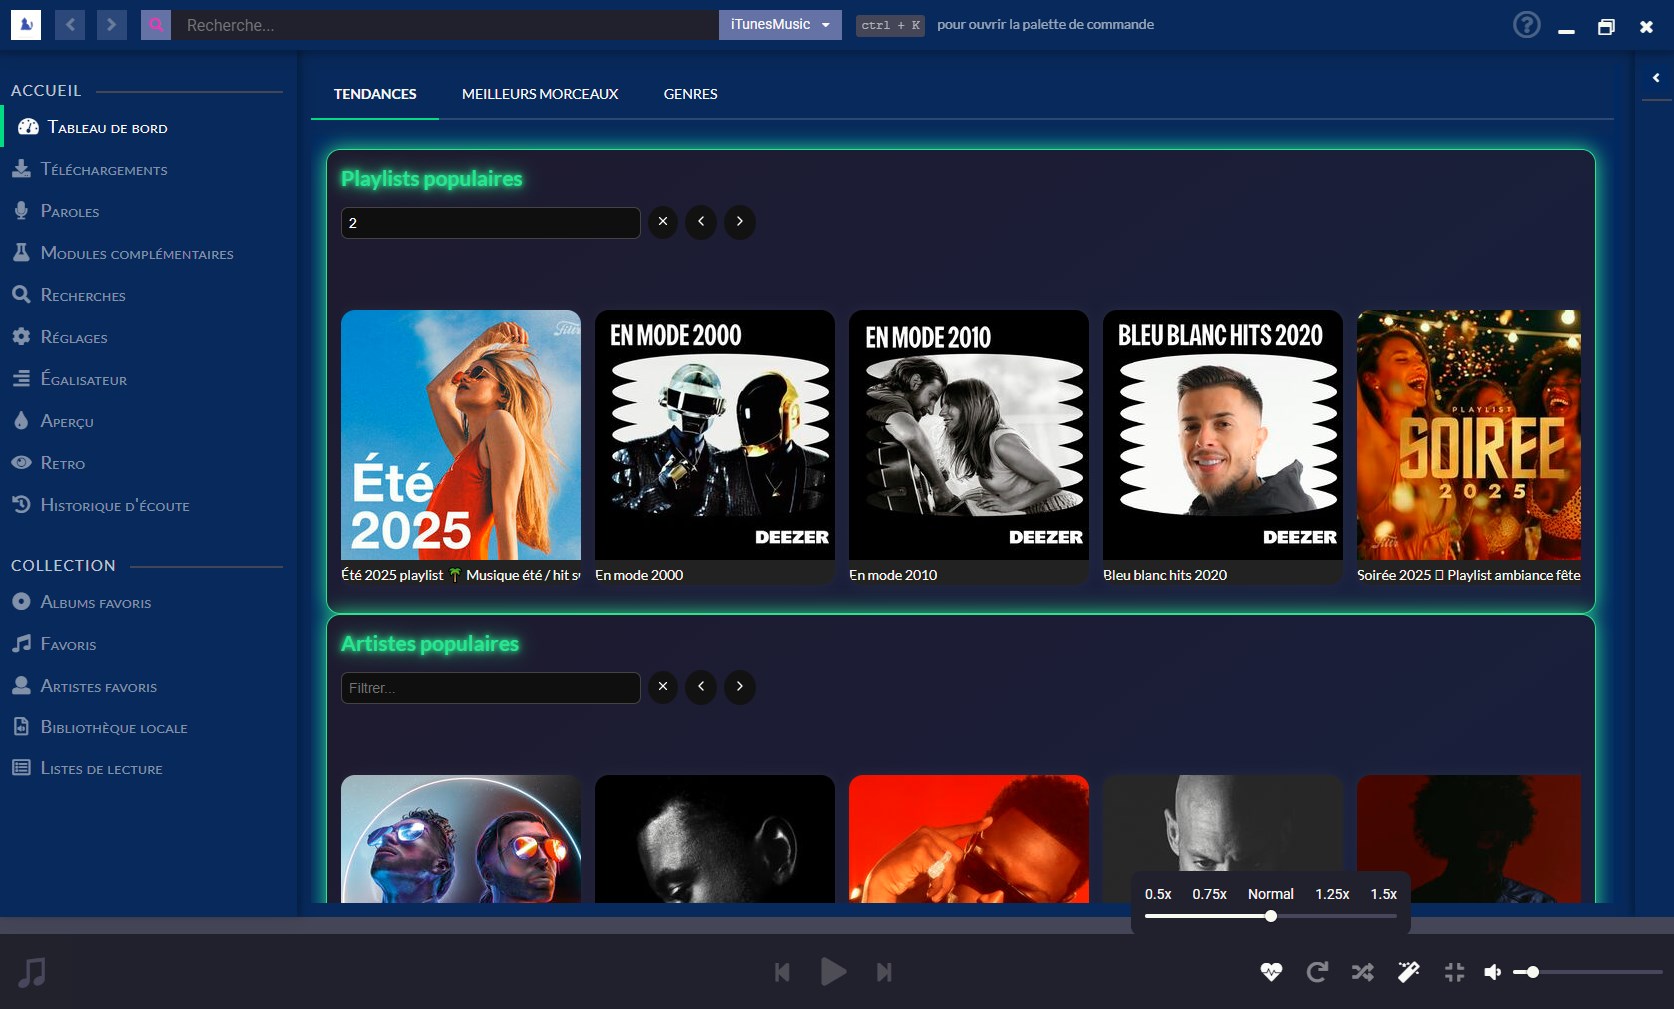
Task: Go back with the navigation left arrow
Action: click(70, 25)
